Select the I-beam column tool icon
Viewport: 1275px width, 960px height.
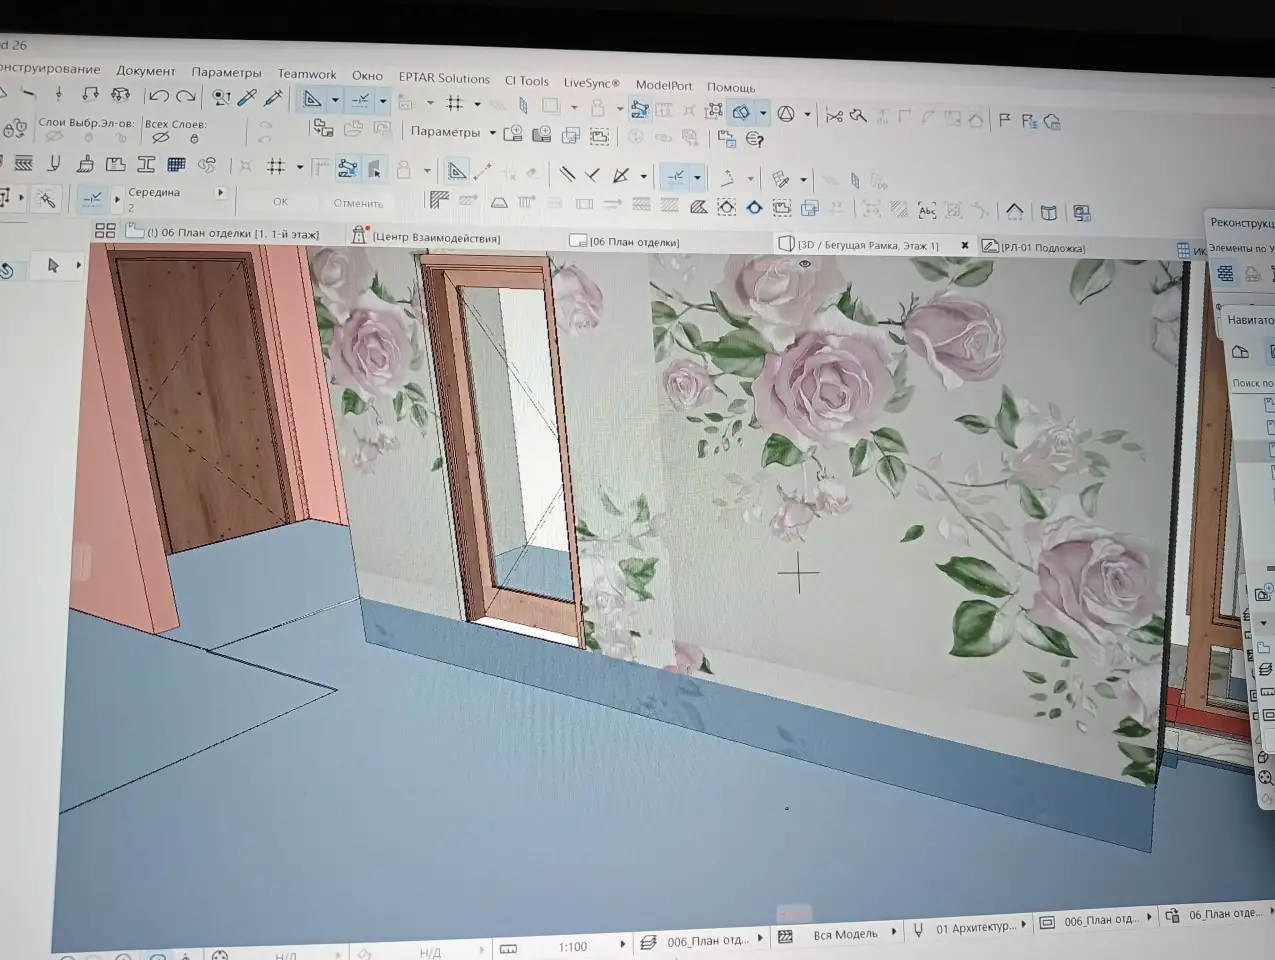tap(146, 164)
